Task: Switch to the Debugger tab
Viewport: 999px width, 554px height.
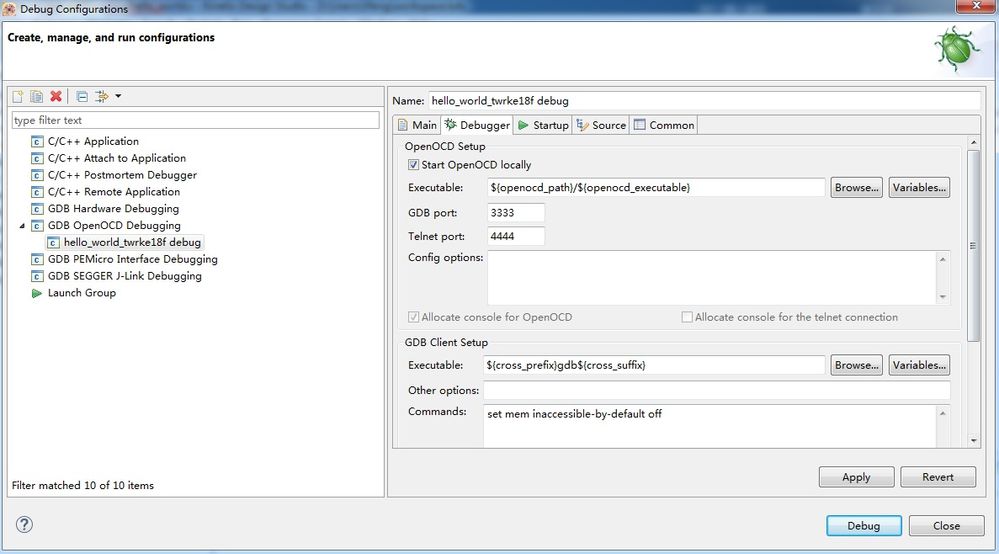Action: tap(477, 125)
